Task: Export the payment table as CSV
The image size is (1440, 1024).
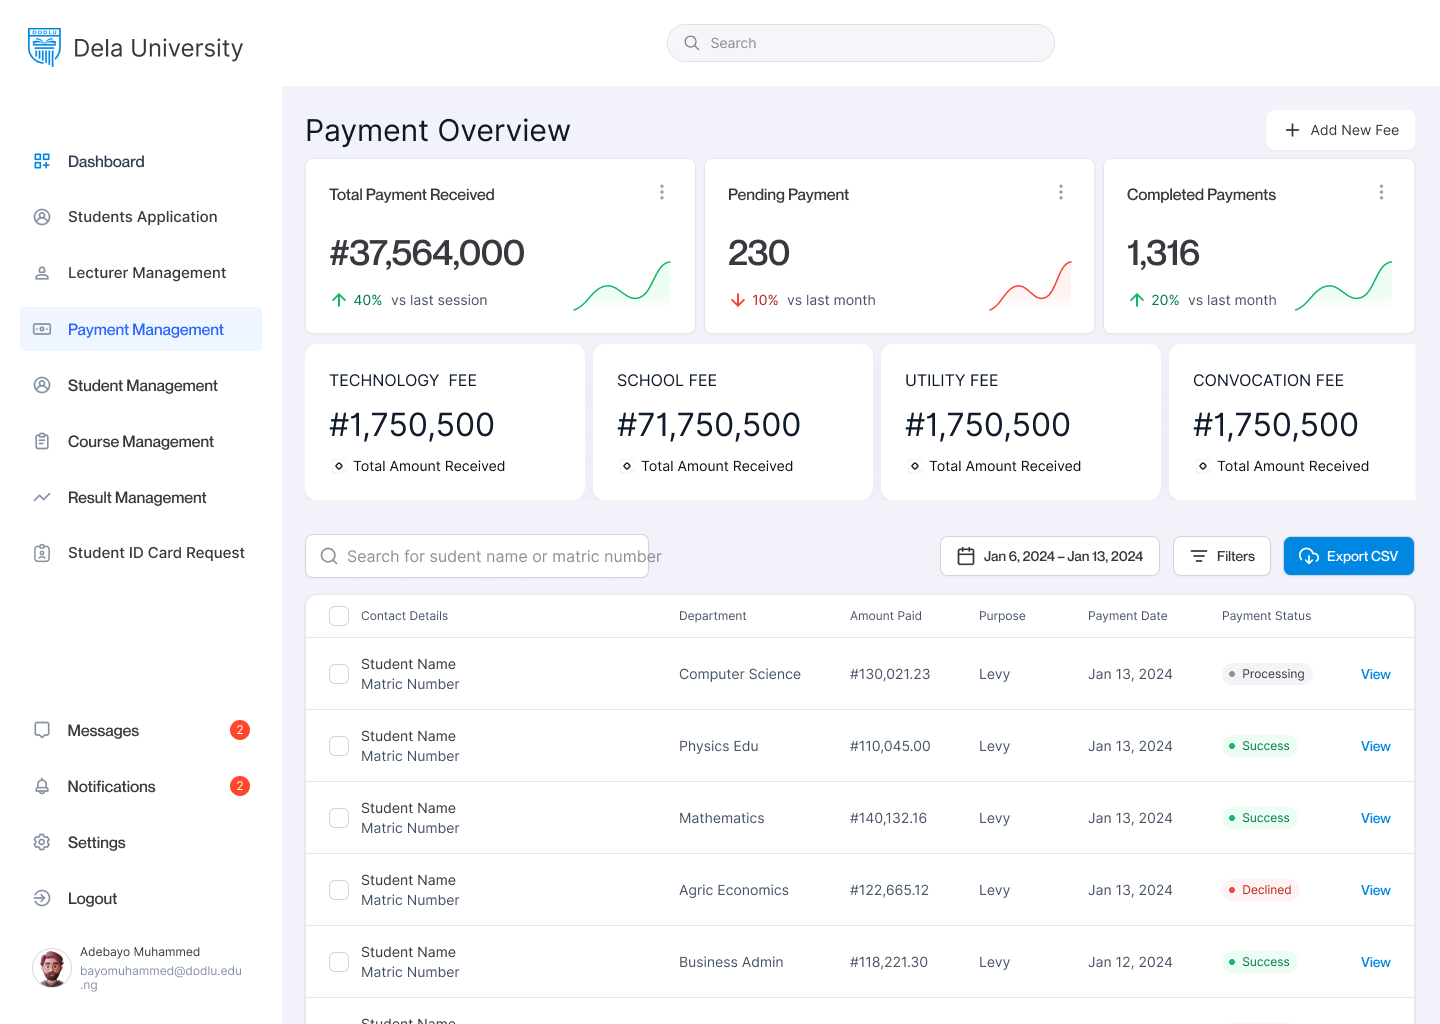Action: coord(1348,556)
